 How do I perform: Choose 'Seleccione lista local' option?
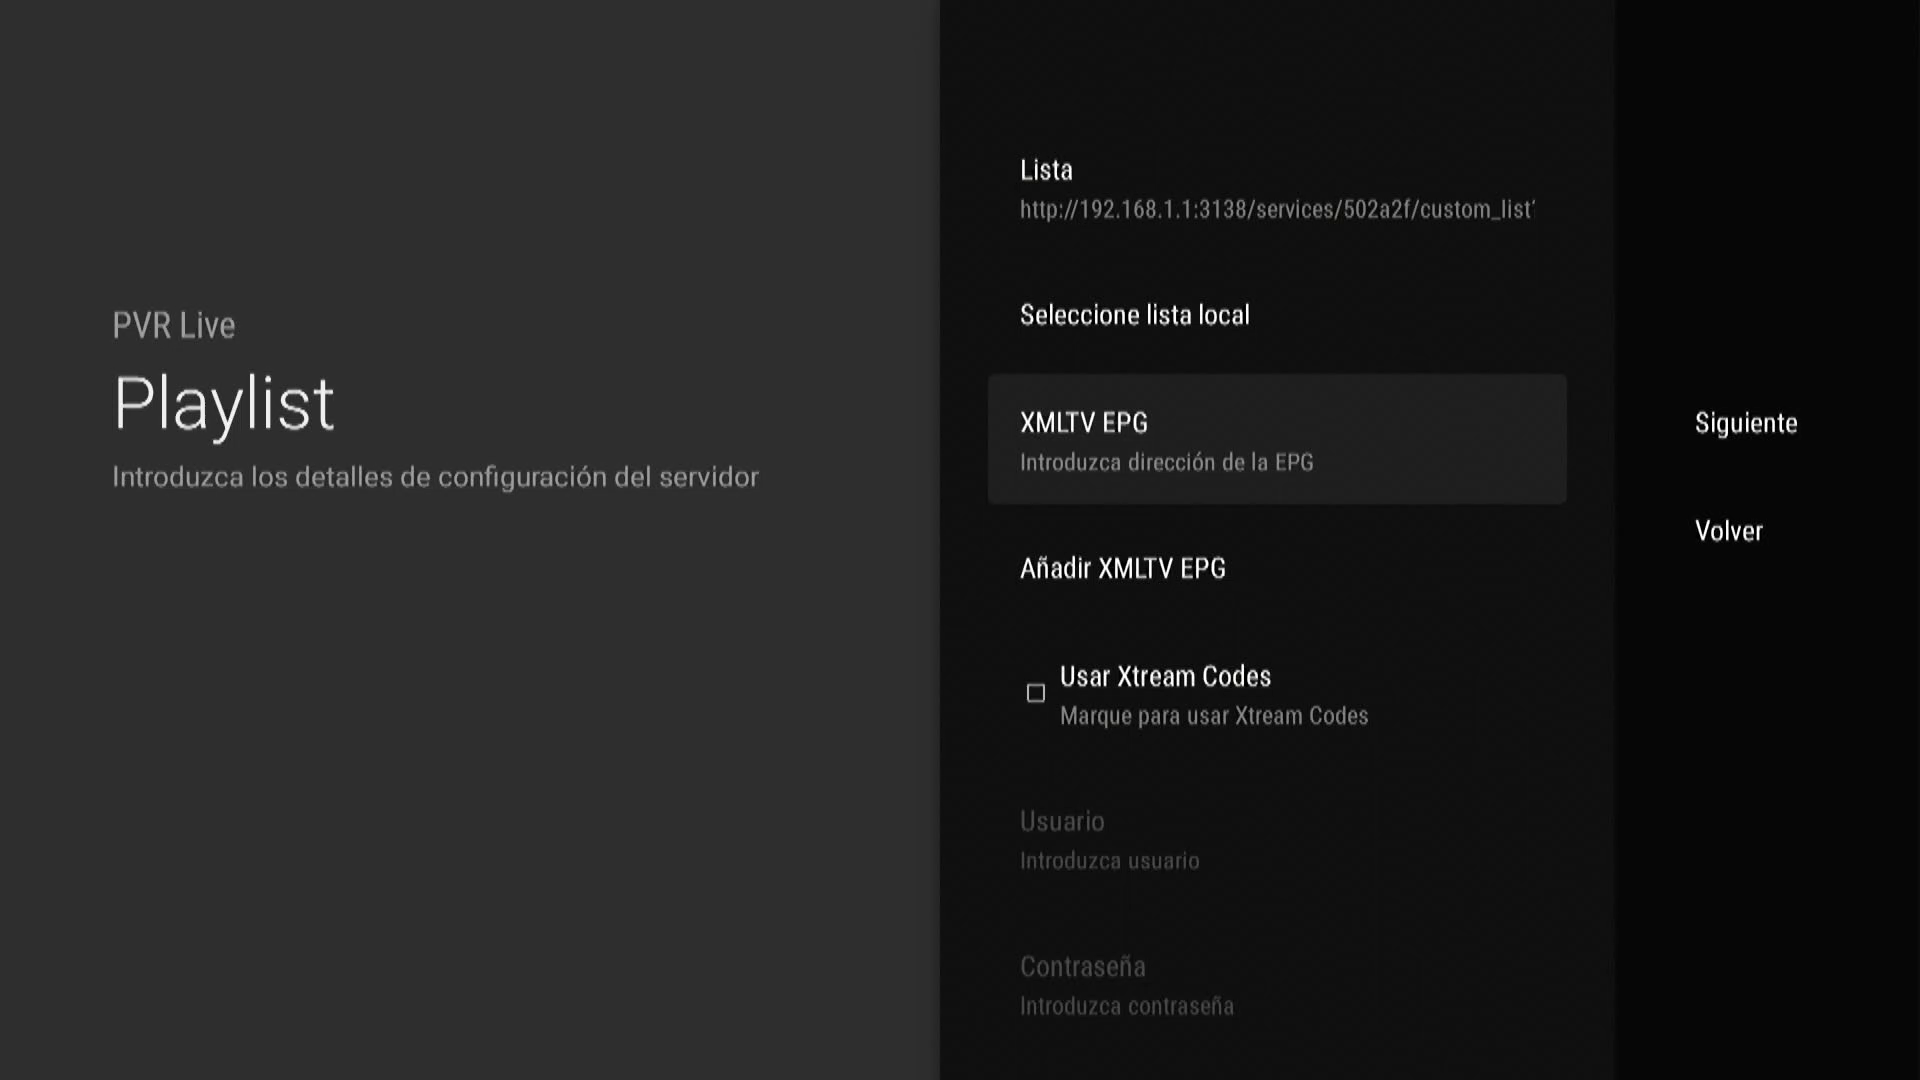(1134, 315)
